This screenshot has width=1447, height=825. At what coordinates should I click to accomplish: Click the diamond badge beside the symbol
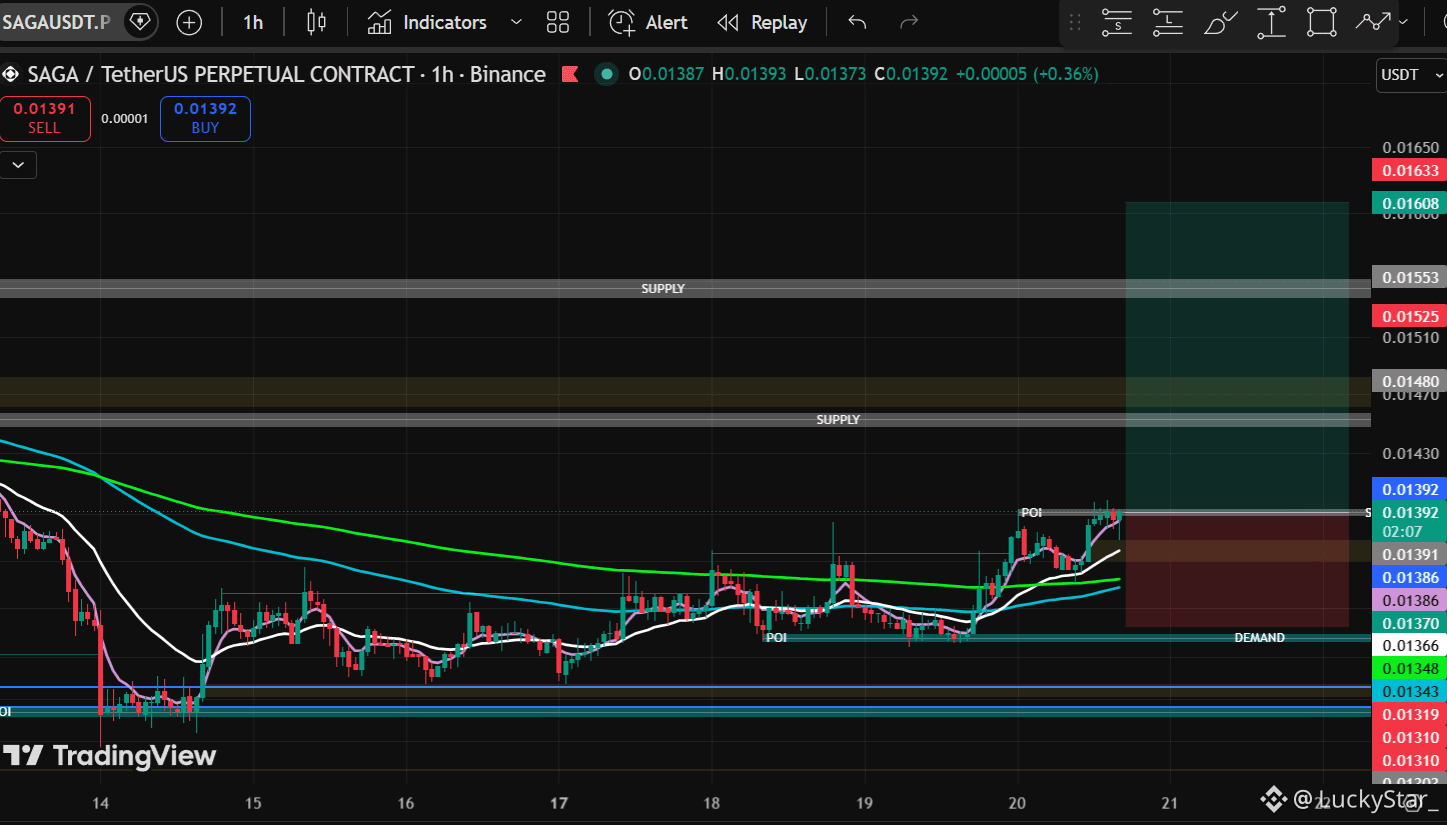tap(141, 21)
